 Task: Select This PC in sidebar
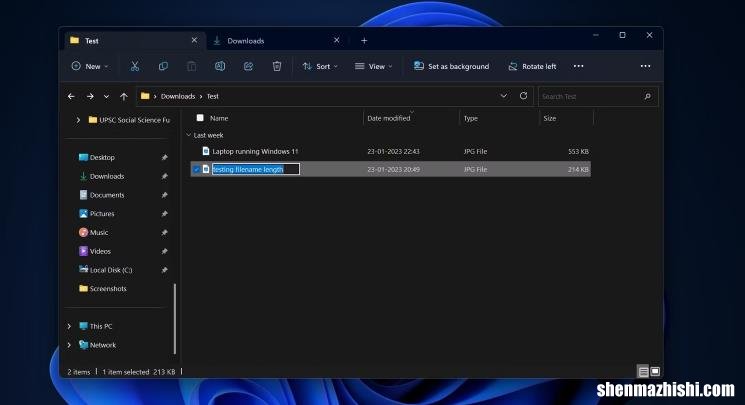96,326
